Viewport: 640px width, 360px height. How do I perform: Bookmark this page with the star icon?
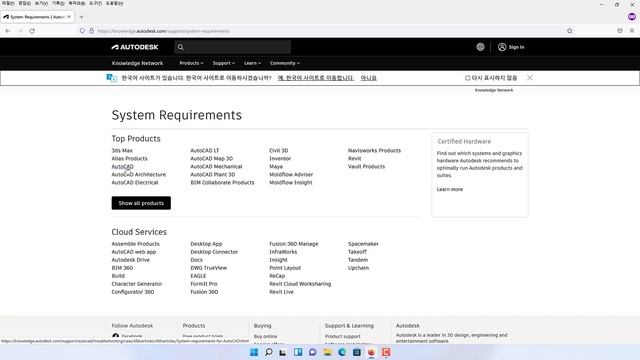click(x=570, y=31)
